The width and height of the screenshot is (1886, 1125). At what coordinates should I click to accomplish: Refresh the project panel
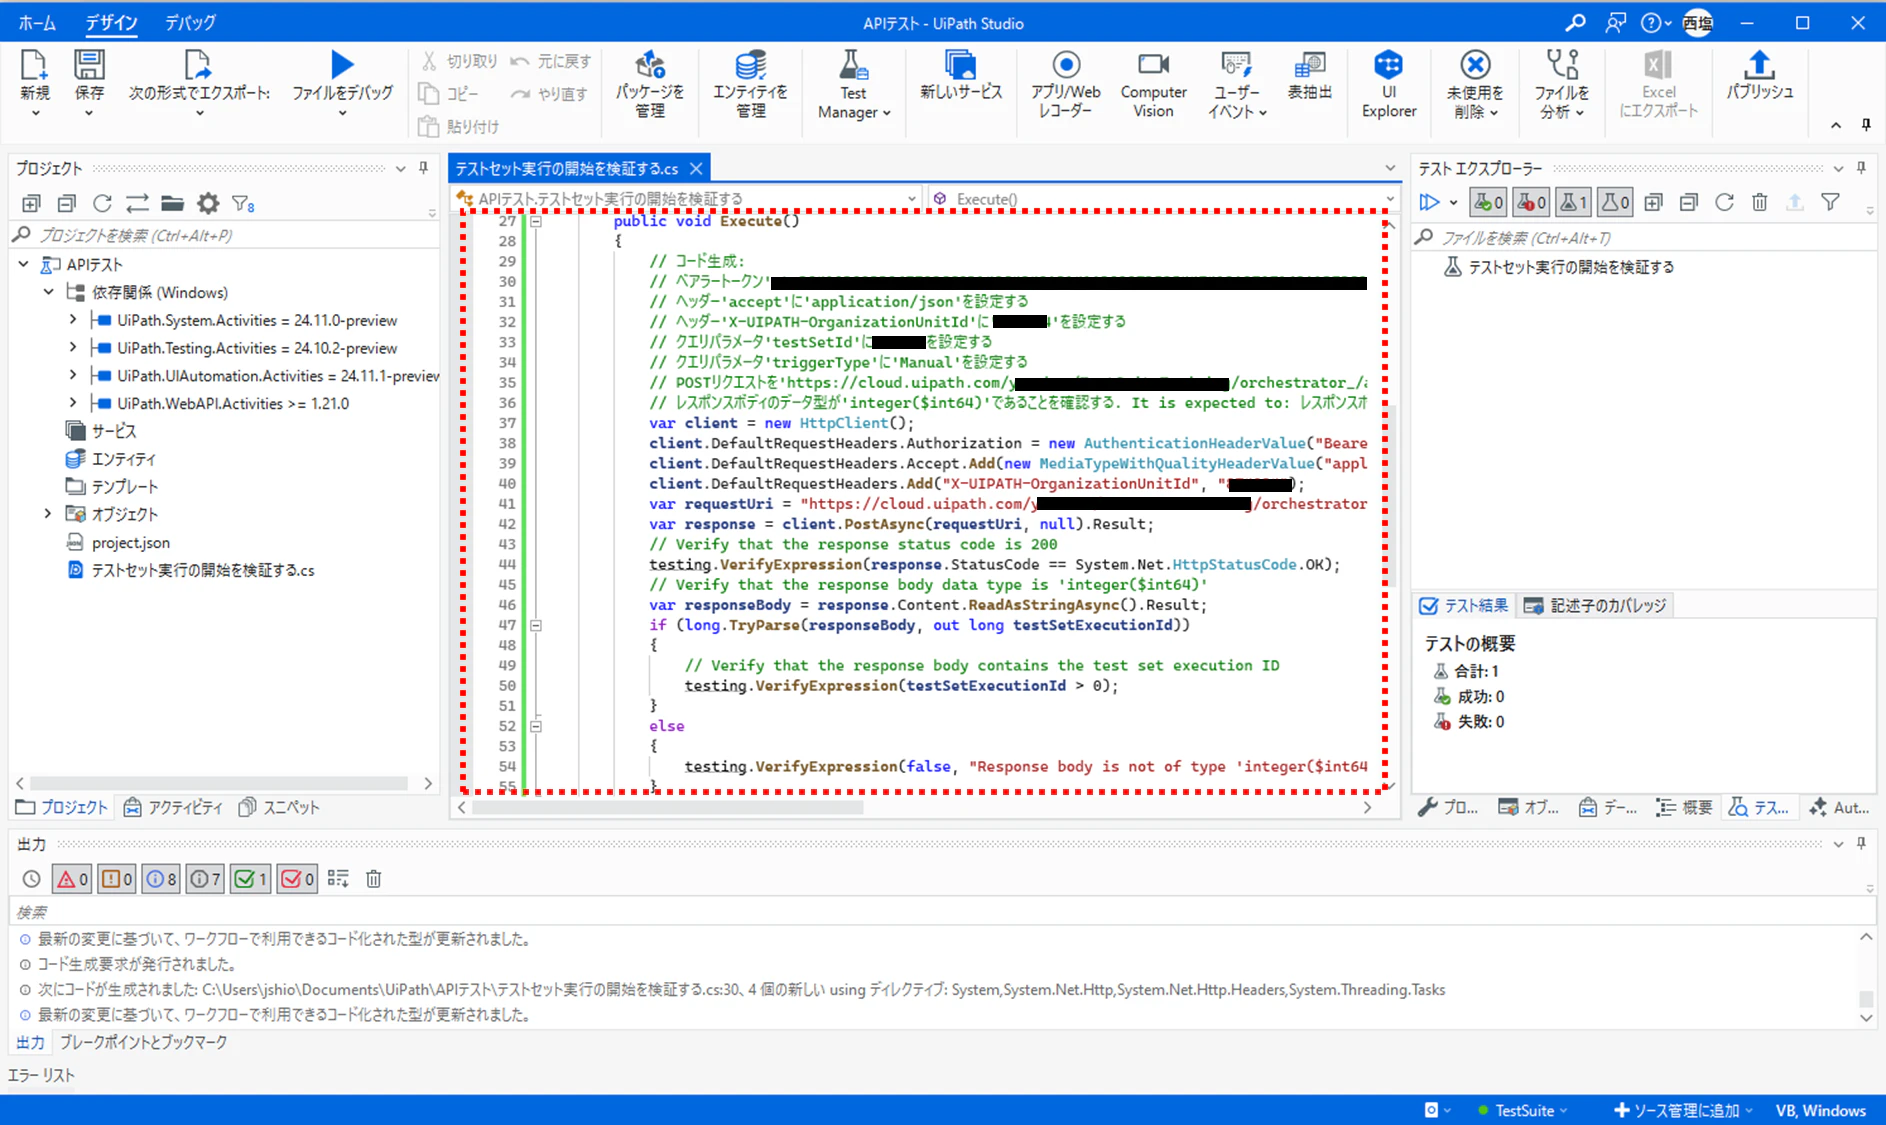[x=102, y=204]
